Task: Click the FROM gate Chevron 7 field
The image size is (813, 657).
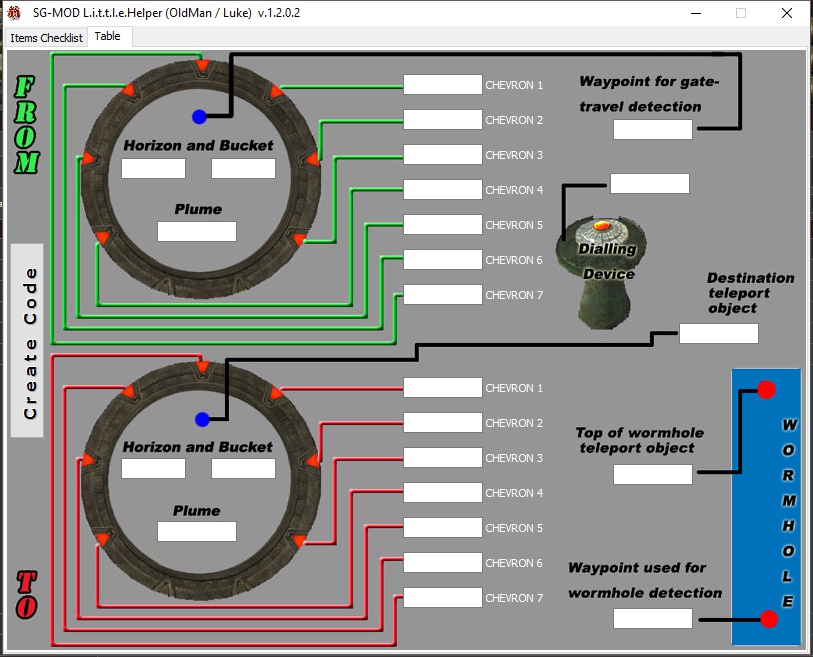Action: [443, 295]
